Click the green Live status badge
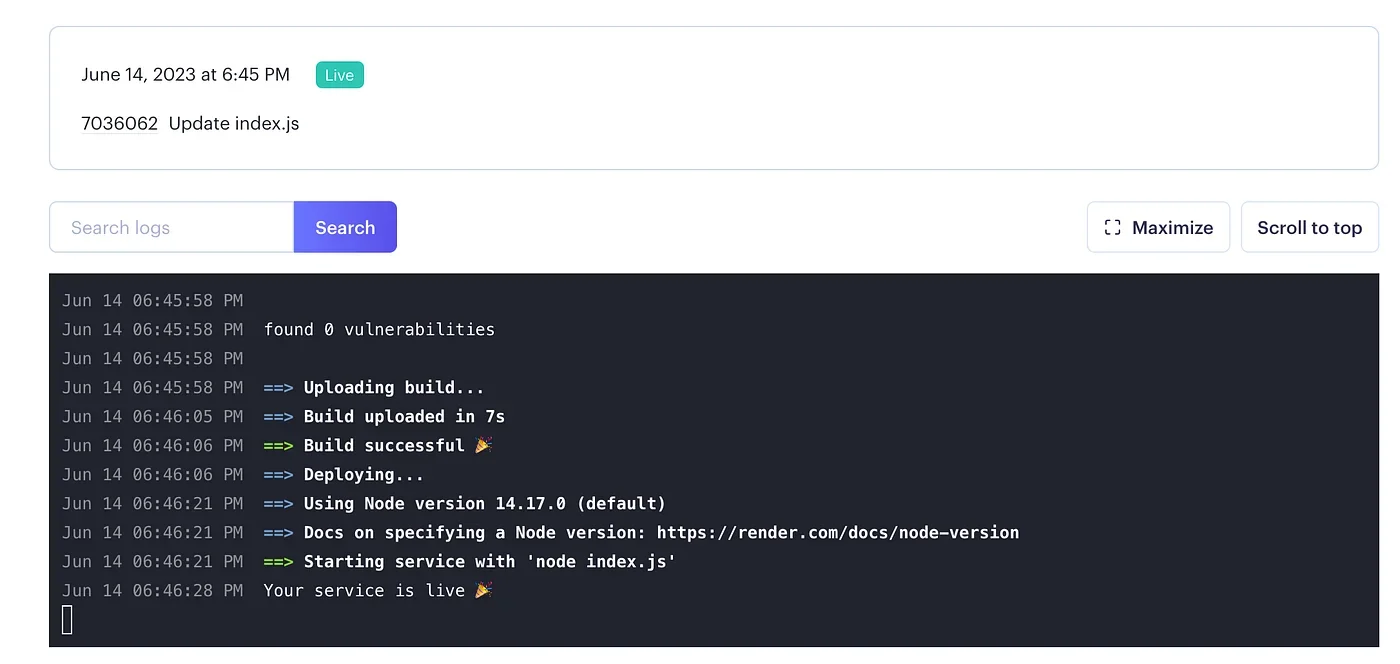 (x=340, y=75)
